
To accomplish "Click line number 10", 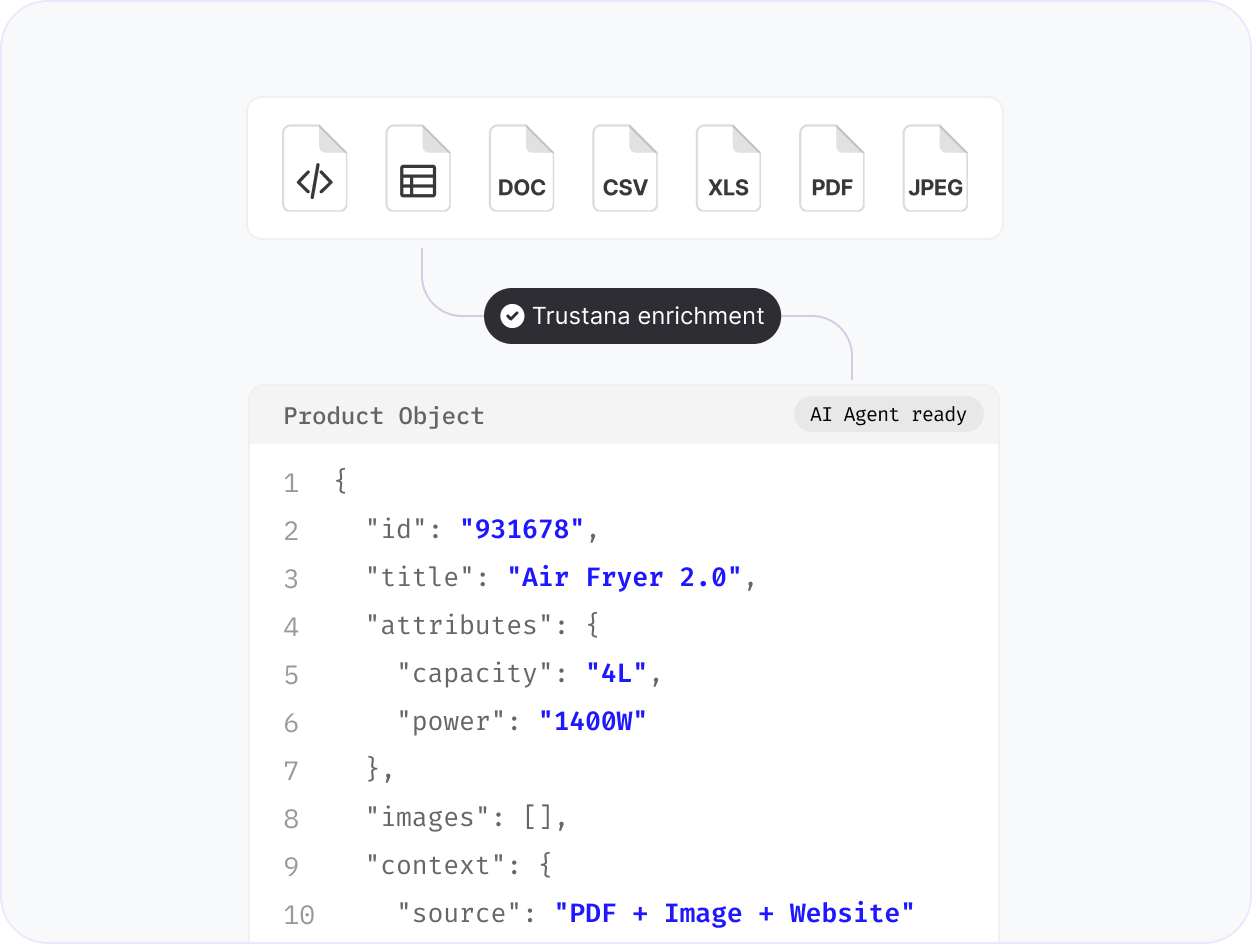I will click(298, 915).
